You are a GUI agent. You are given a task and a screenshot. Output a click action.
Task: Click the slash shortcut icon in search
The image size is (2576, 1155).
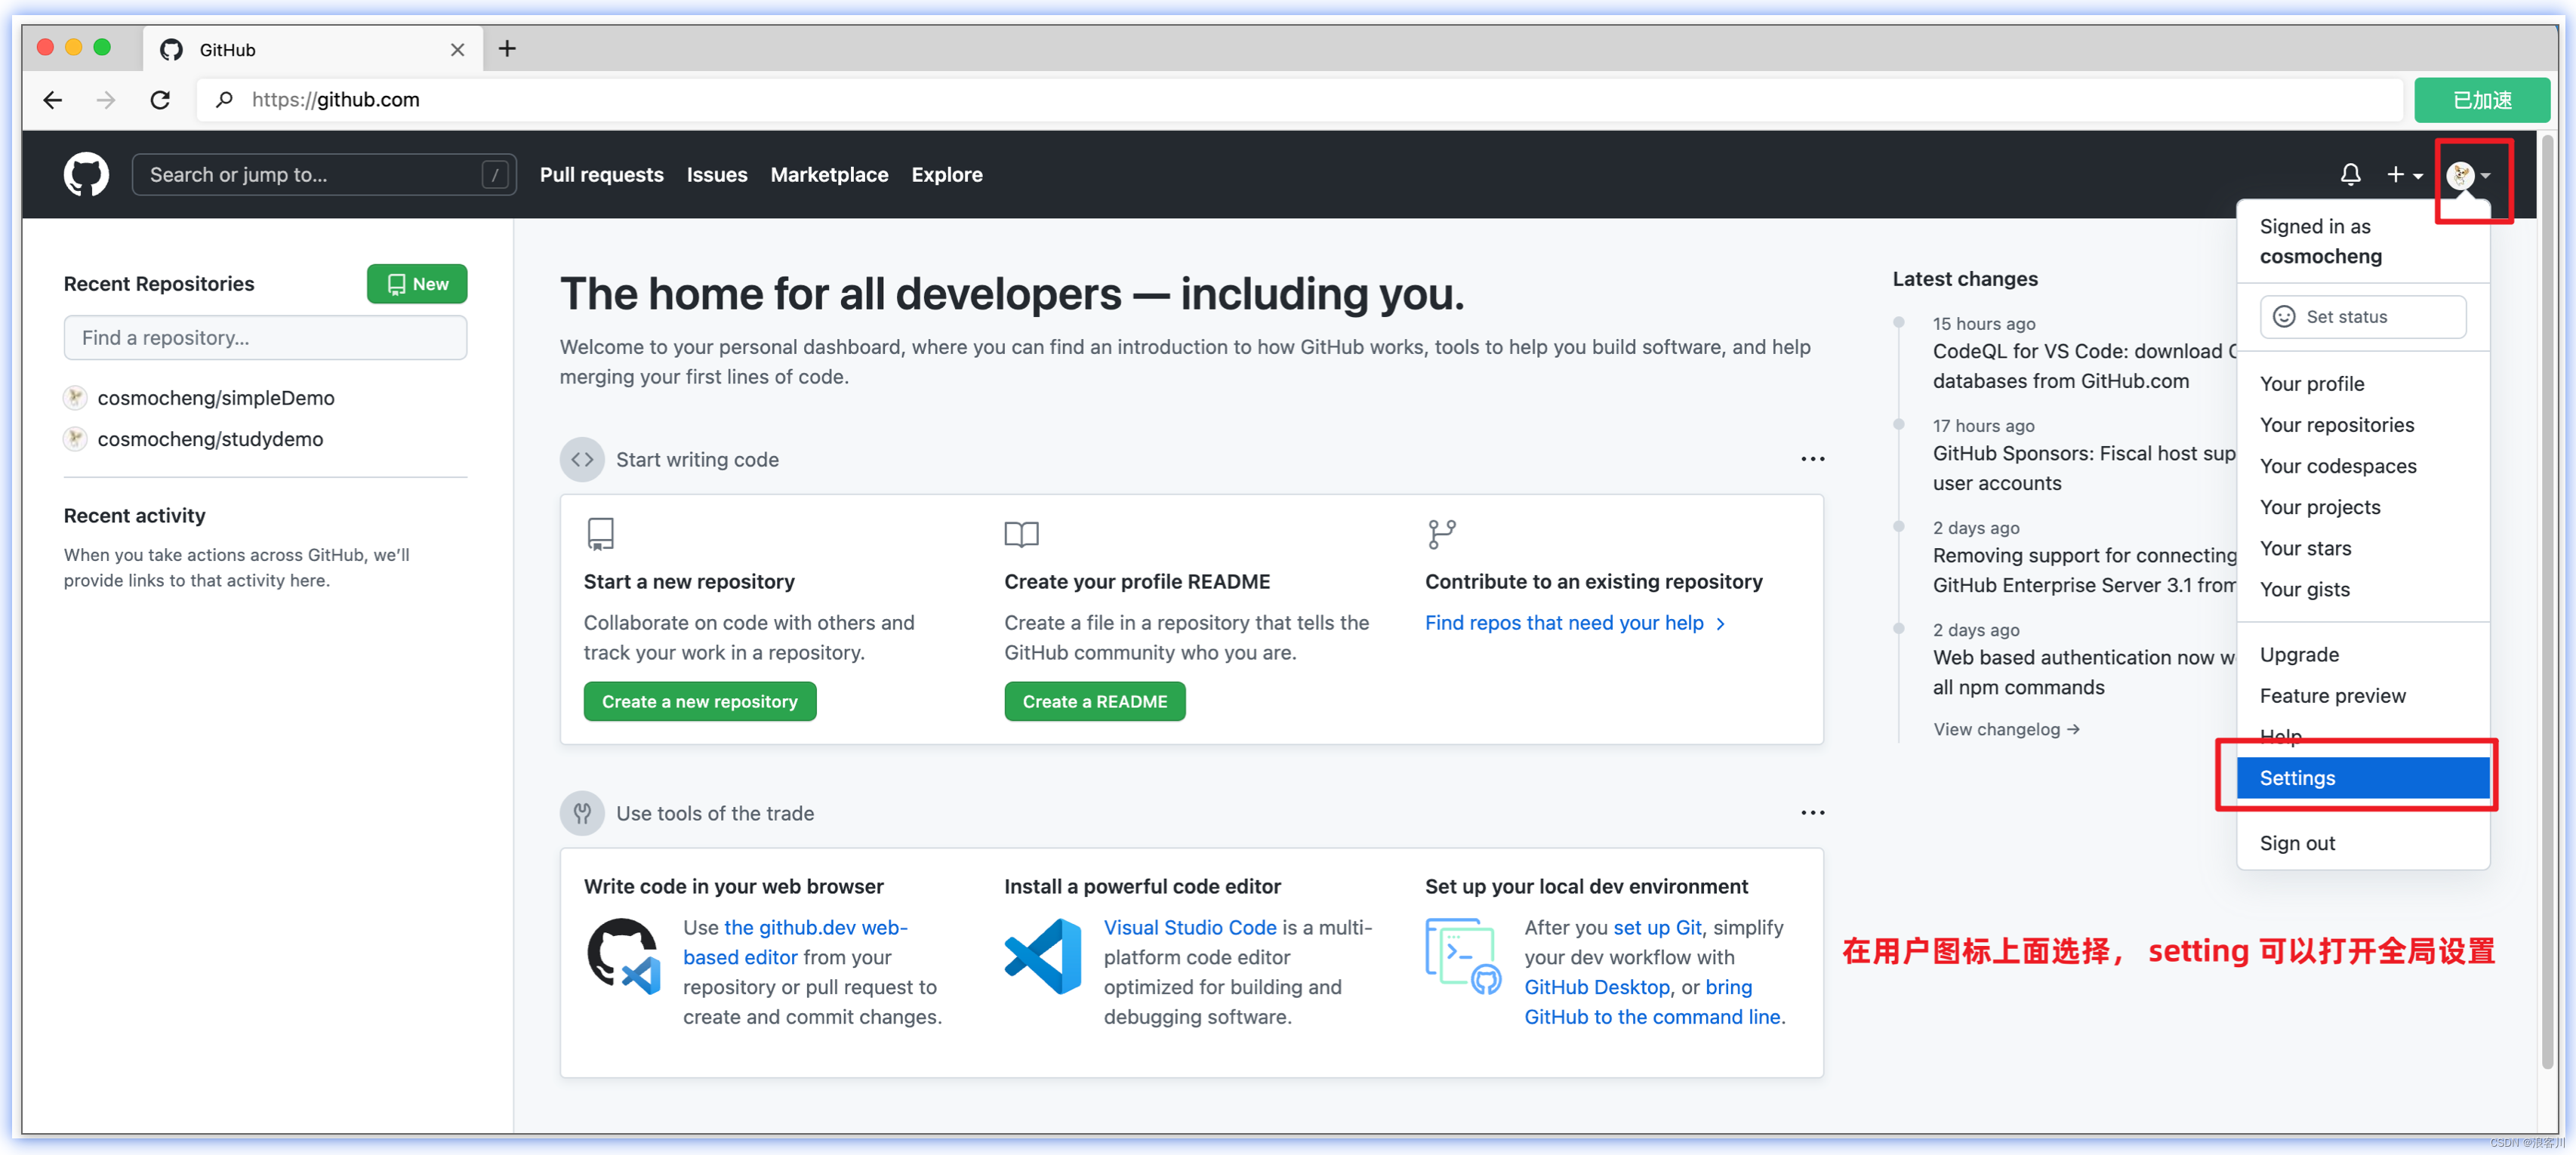point(495,175)
